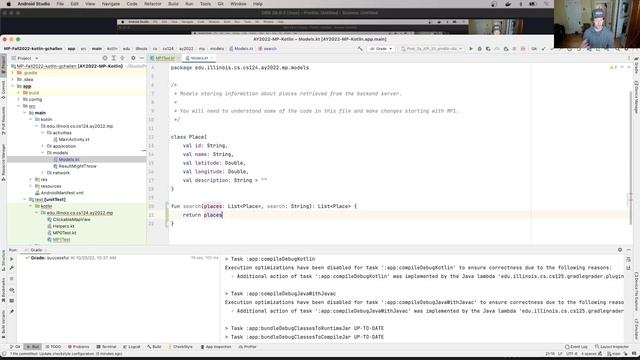Open the Build menu in menu bar

pyautogui.click(x=173, y=4)
